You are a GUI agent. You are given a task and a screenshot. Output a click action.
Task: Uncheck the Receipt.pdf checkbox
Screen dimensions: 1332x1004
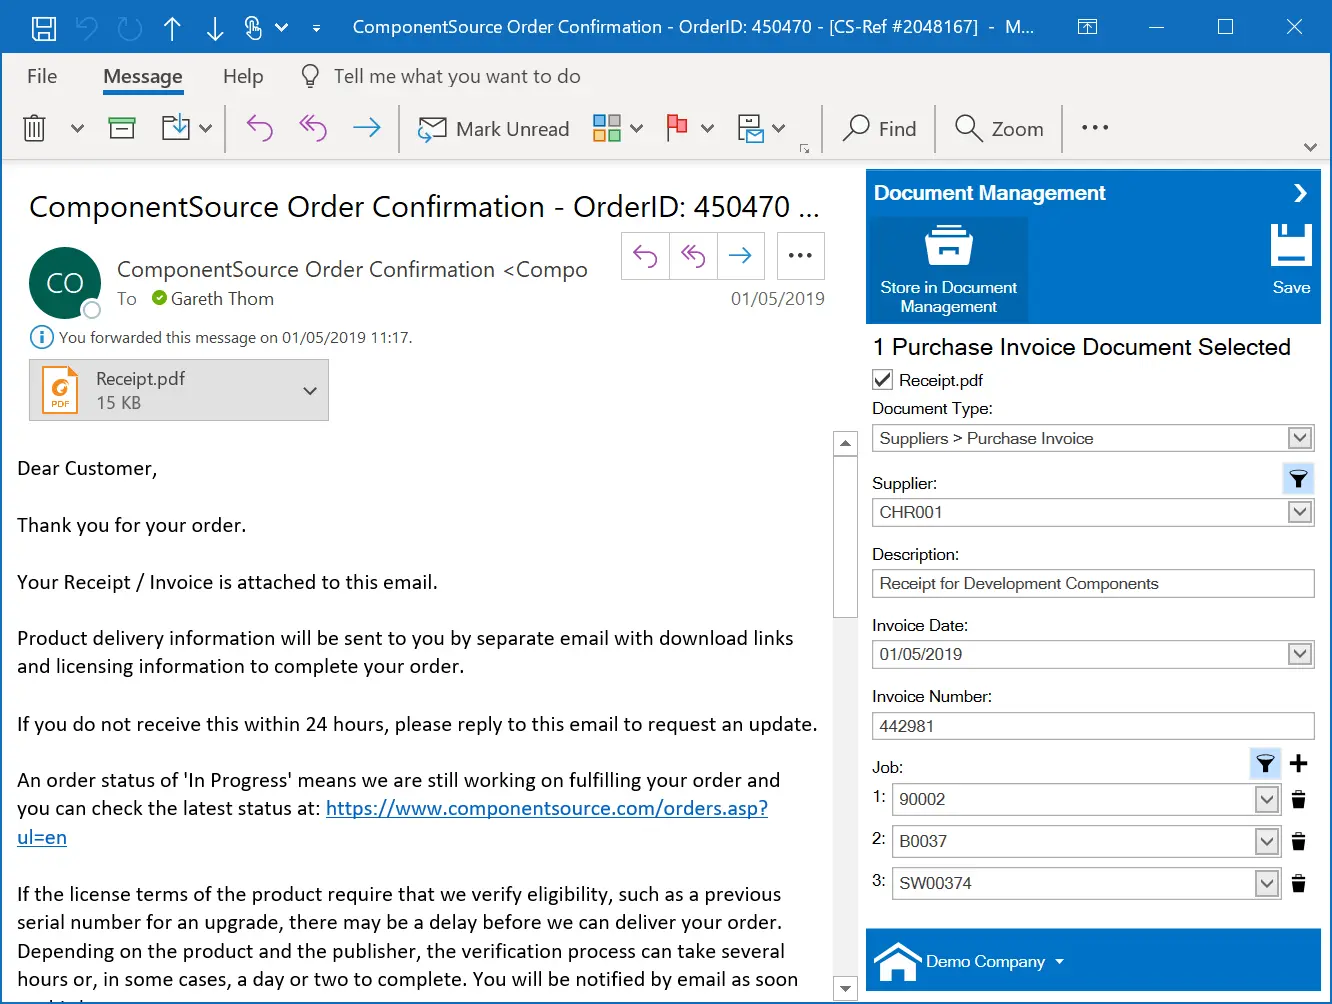(882, 380)
